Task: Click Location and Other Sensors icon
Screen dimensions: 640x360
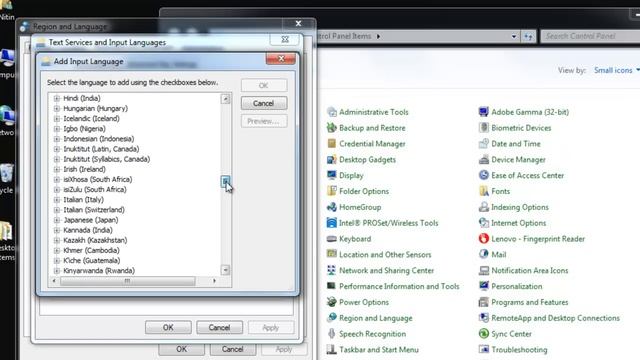Action: click(331, 254)
